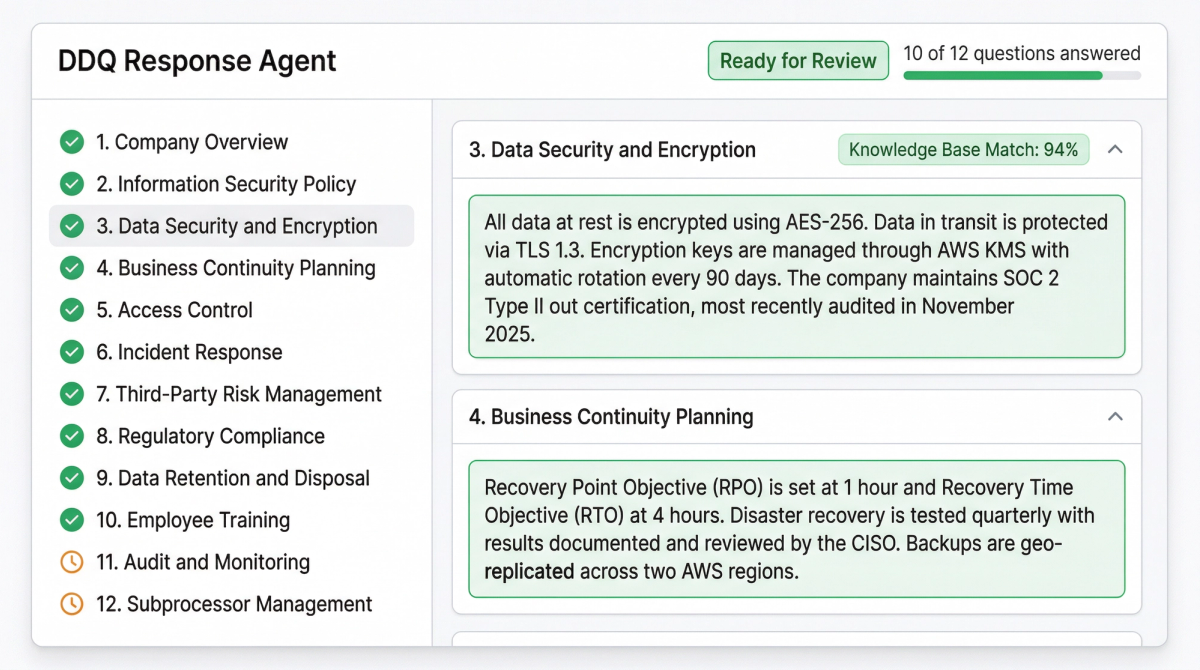Click the AES-256 encryption answer text box
1200x670 pixels.
796,277
